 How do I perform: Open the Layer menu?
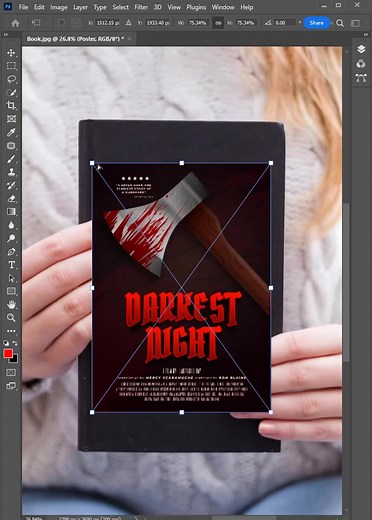pyautogui.click(x=80, y=7)
